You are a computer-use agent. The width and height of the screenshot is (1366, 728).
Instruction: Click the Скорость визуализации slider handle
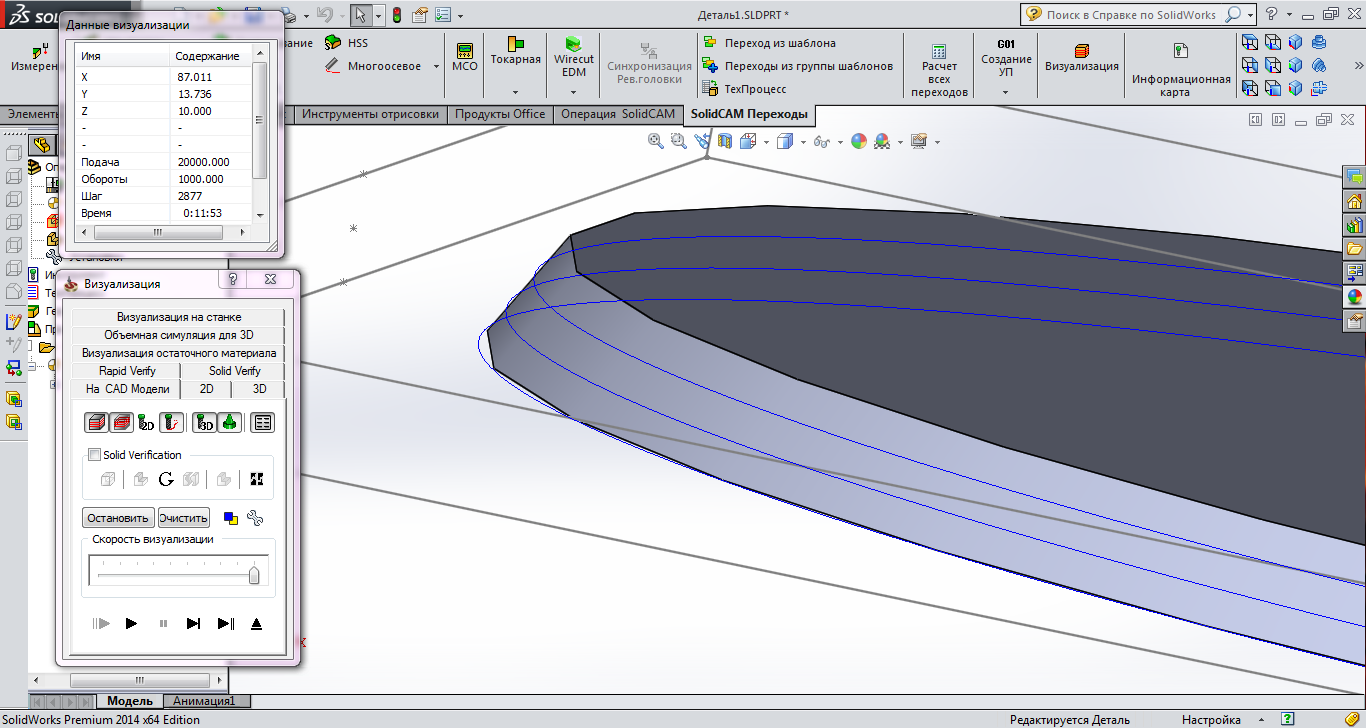tap(254, 574)
